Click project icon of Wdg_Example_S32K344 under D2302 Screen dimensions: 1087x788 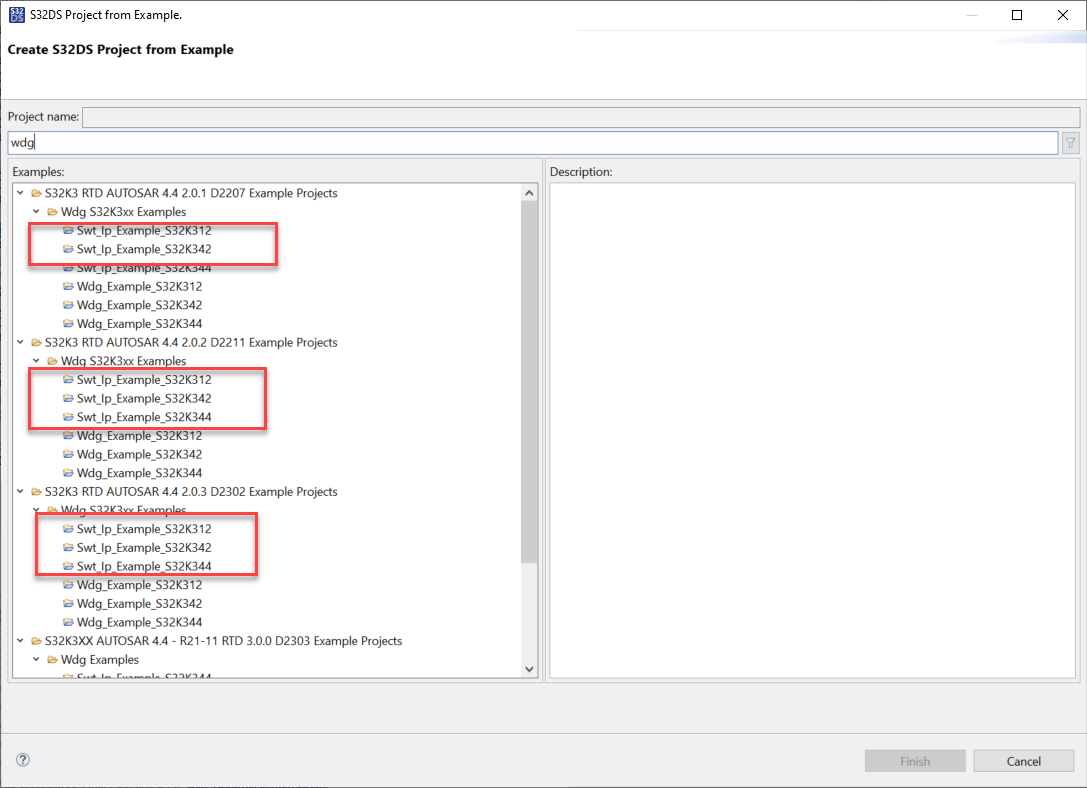68,622
